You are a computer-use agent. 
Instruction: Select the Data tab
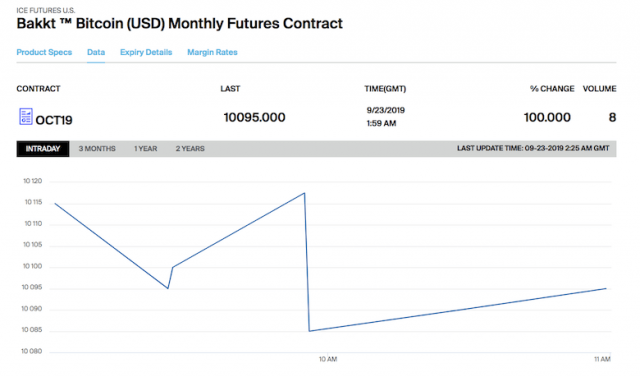point(96,52)
